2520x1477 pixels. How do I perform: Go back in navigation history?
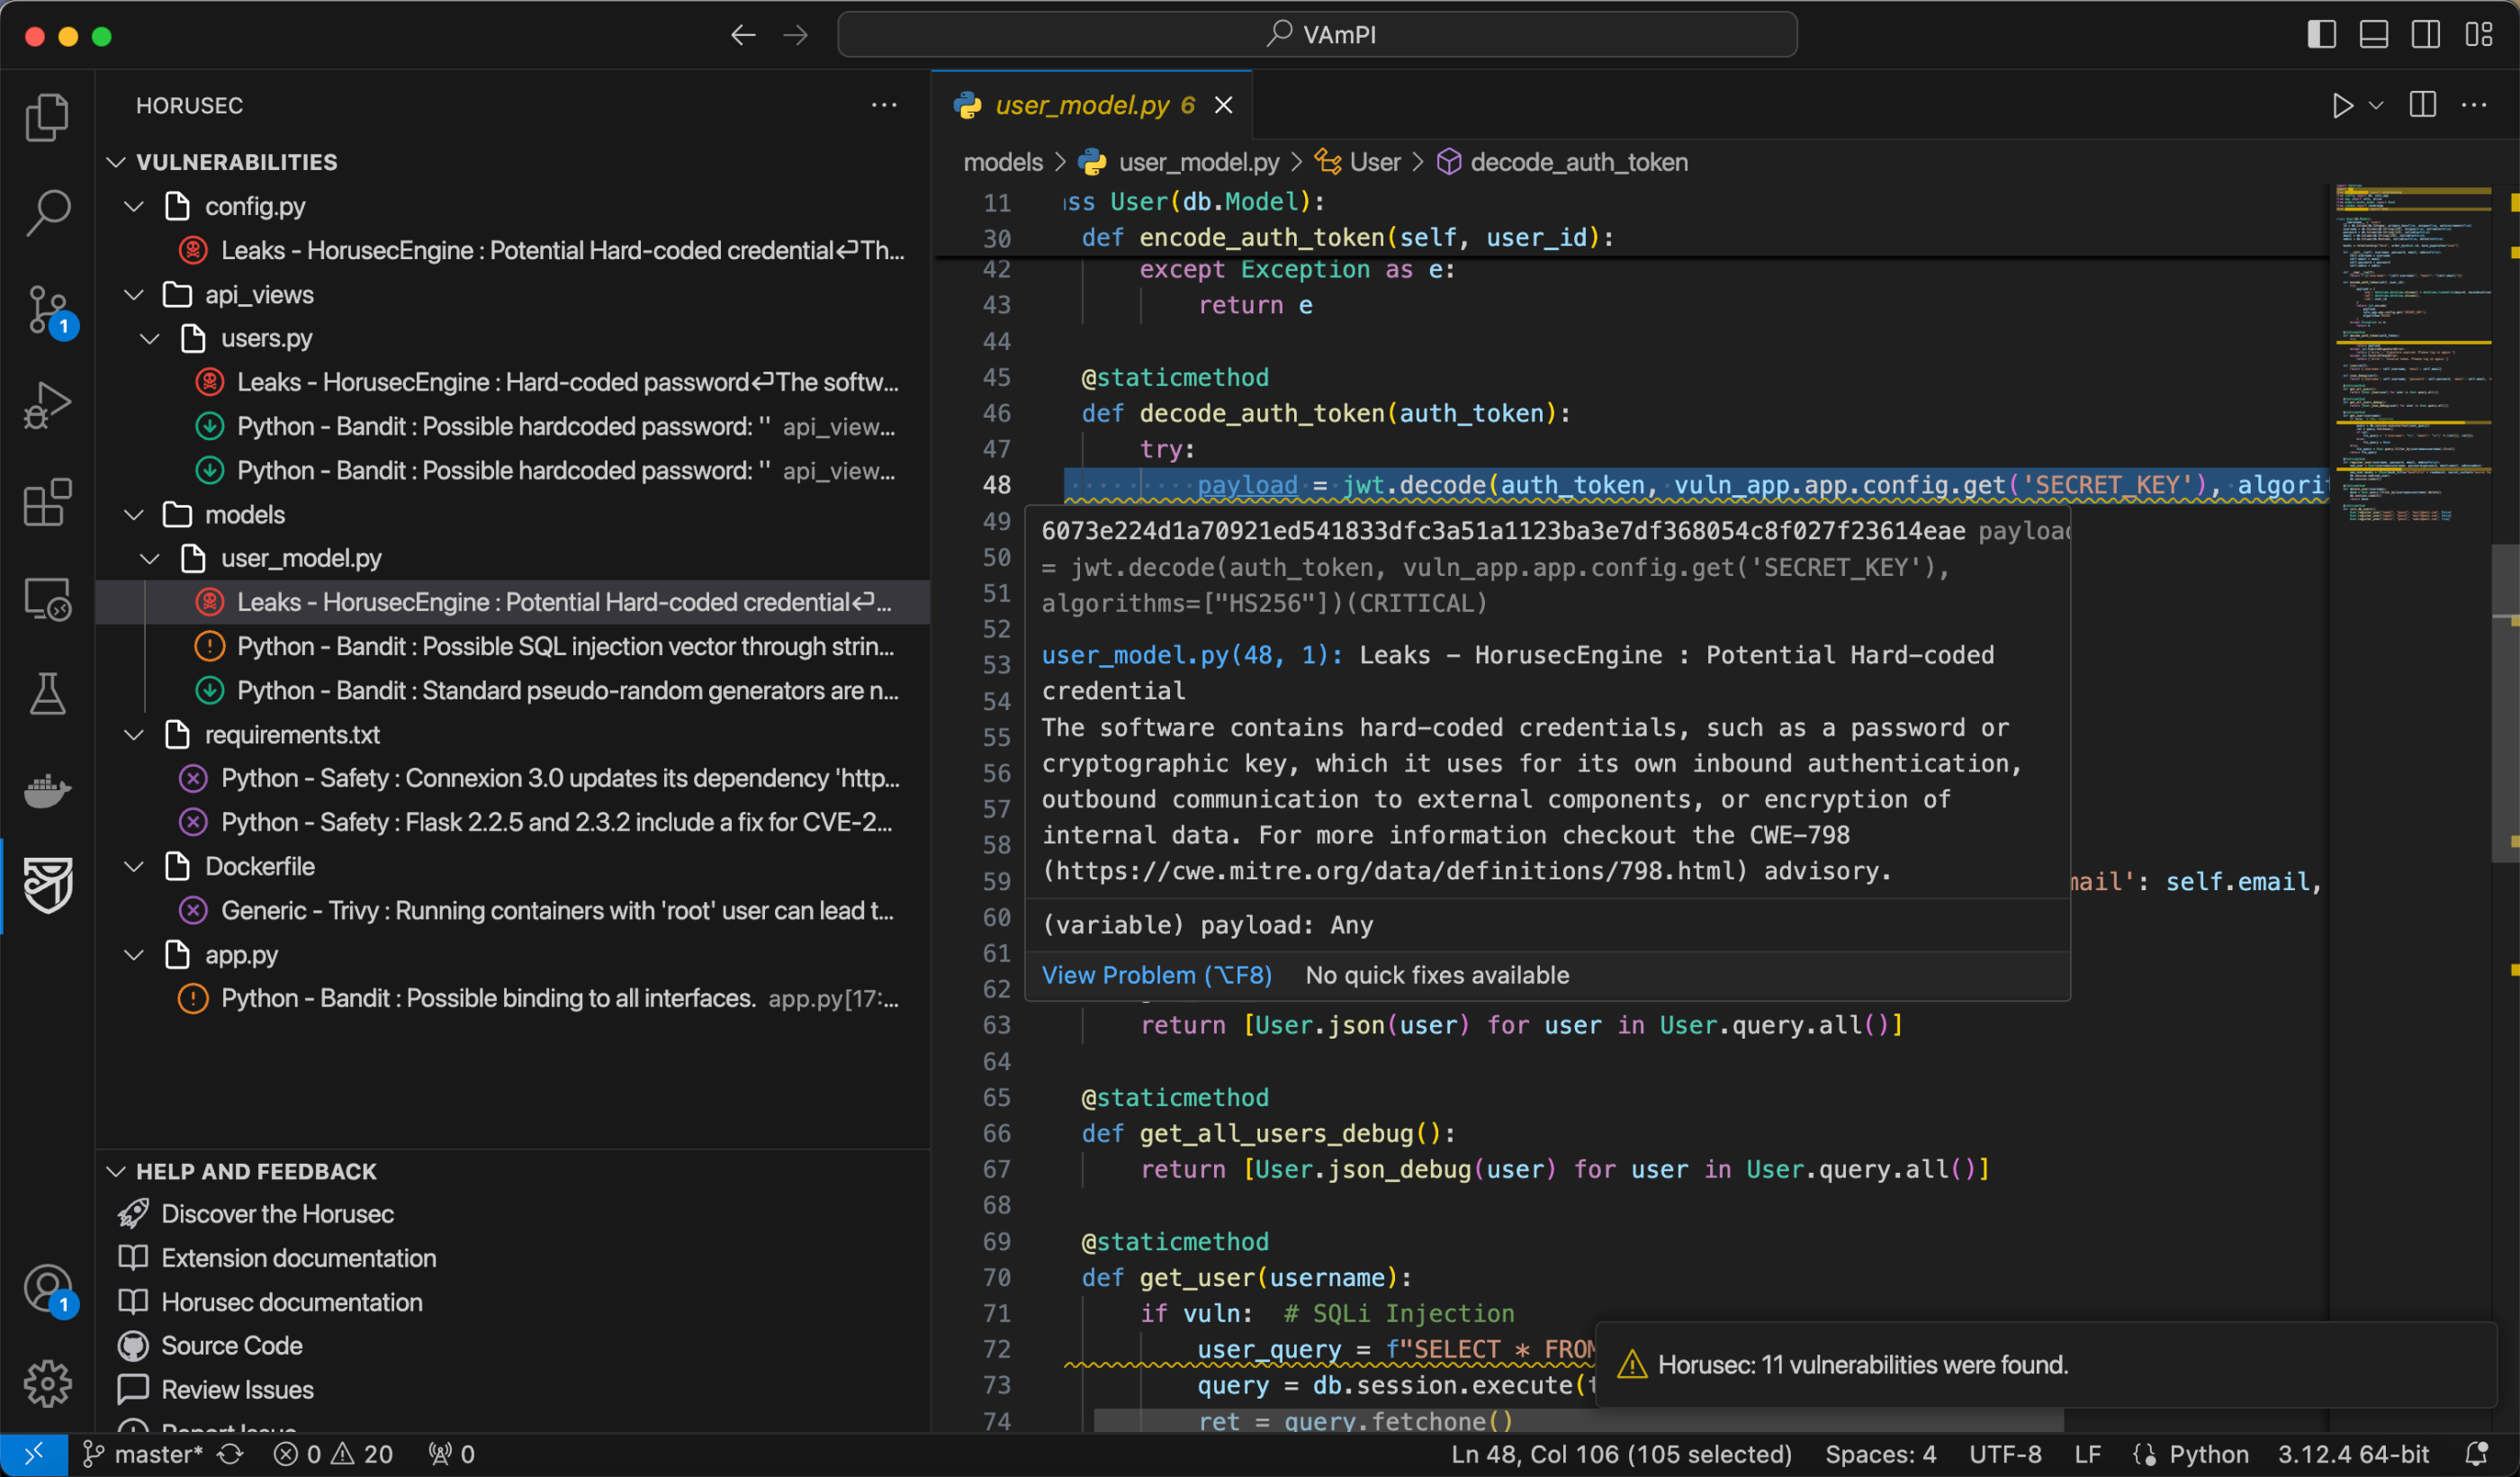point(743,35)
